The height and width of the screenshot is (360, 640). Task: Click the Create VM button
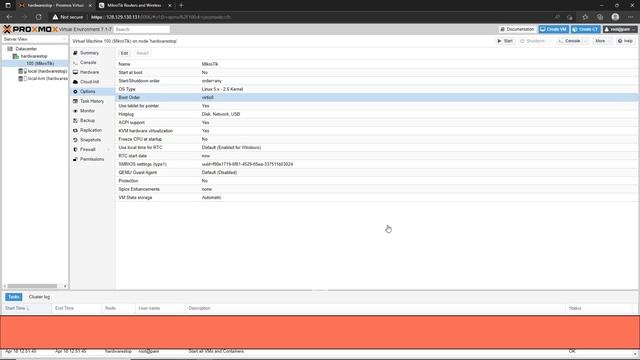553,29
